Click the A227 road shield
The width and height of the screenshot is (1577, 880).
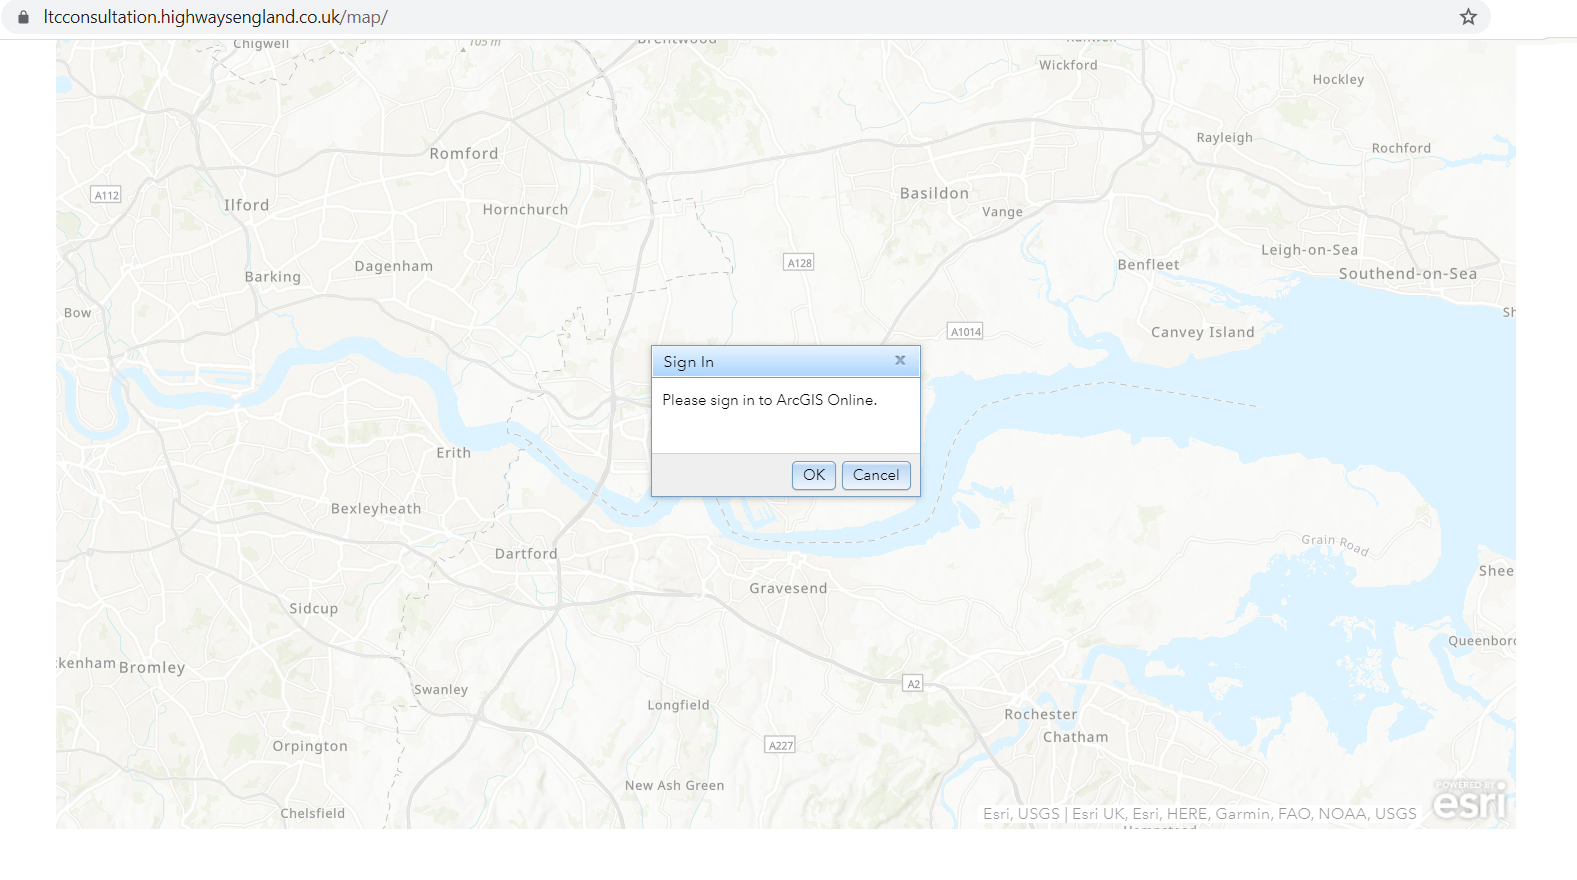[x=780, y=745]
